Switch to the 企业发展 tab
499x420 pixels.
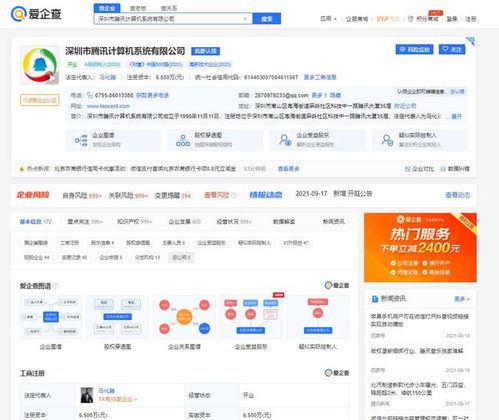185,222
